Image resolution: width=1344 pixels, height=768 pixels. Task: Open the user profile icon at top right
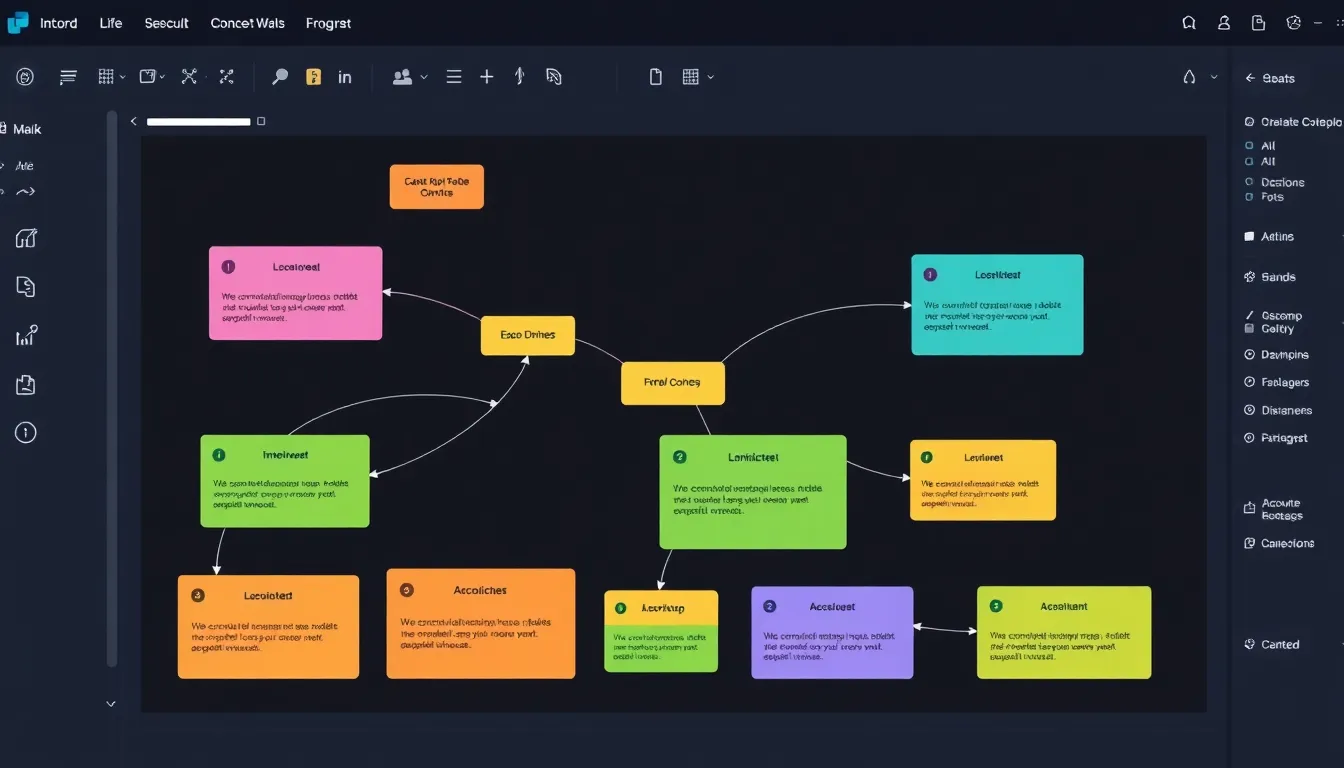[1223, 23]
